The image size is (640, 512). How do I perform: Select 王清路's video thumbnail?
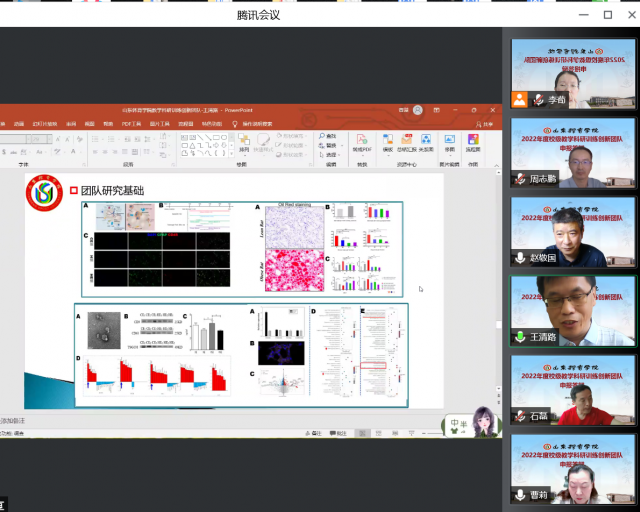573,310
